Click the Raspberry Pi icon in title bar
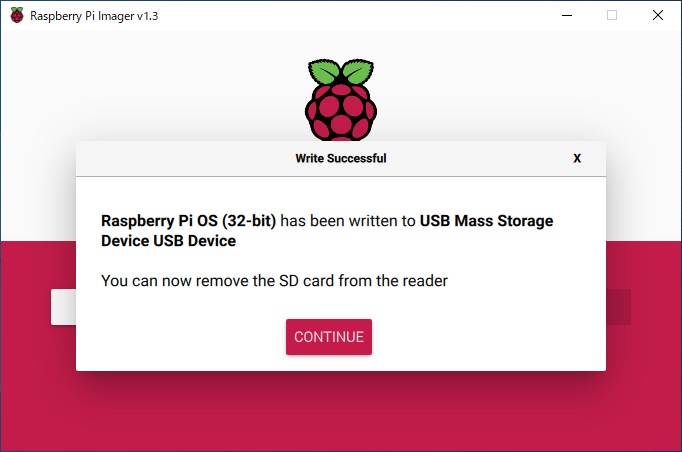 [17, 15]
